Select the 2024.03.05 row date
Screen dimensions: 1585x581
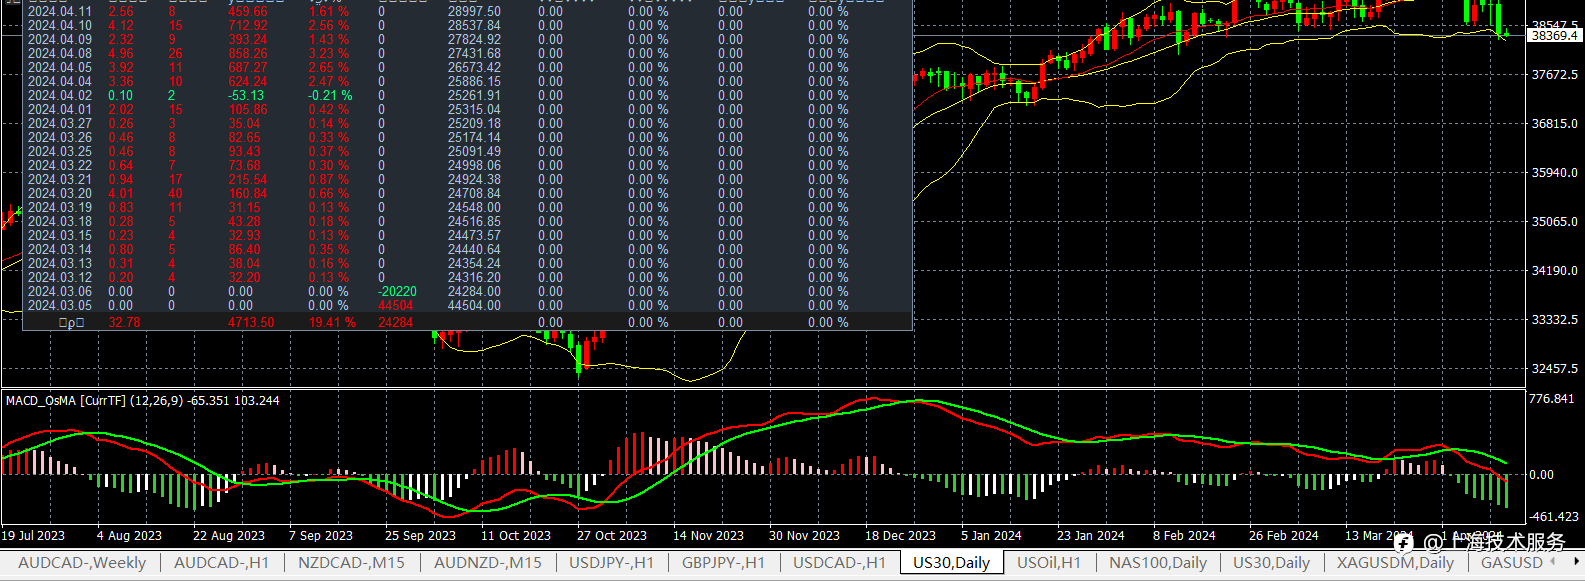pos(59,306)
